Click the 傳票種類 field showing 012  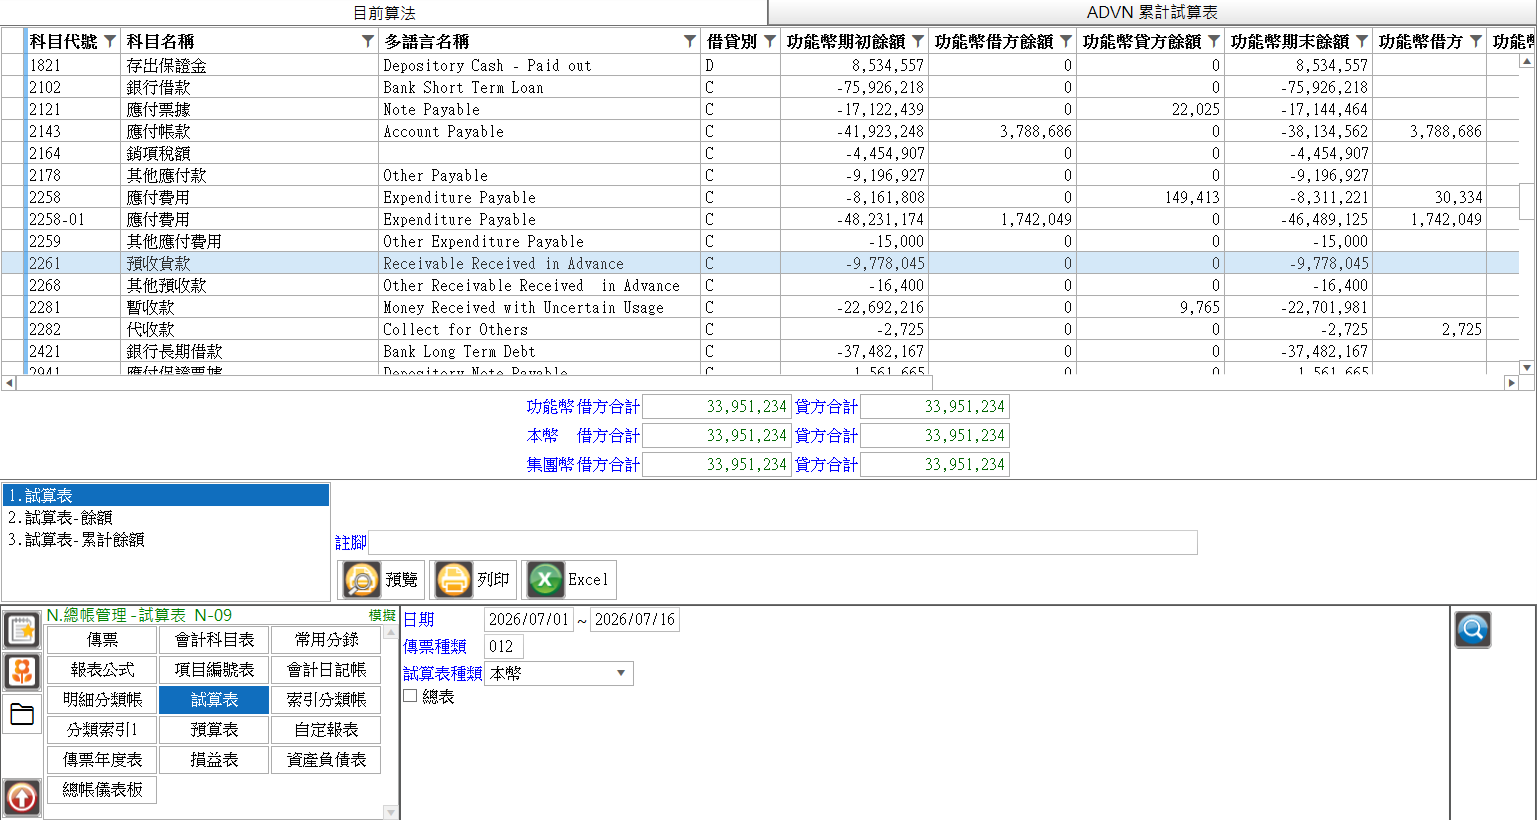click(x=503, y=646)
